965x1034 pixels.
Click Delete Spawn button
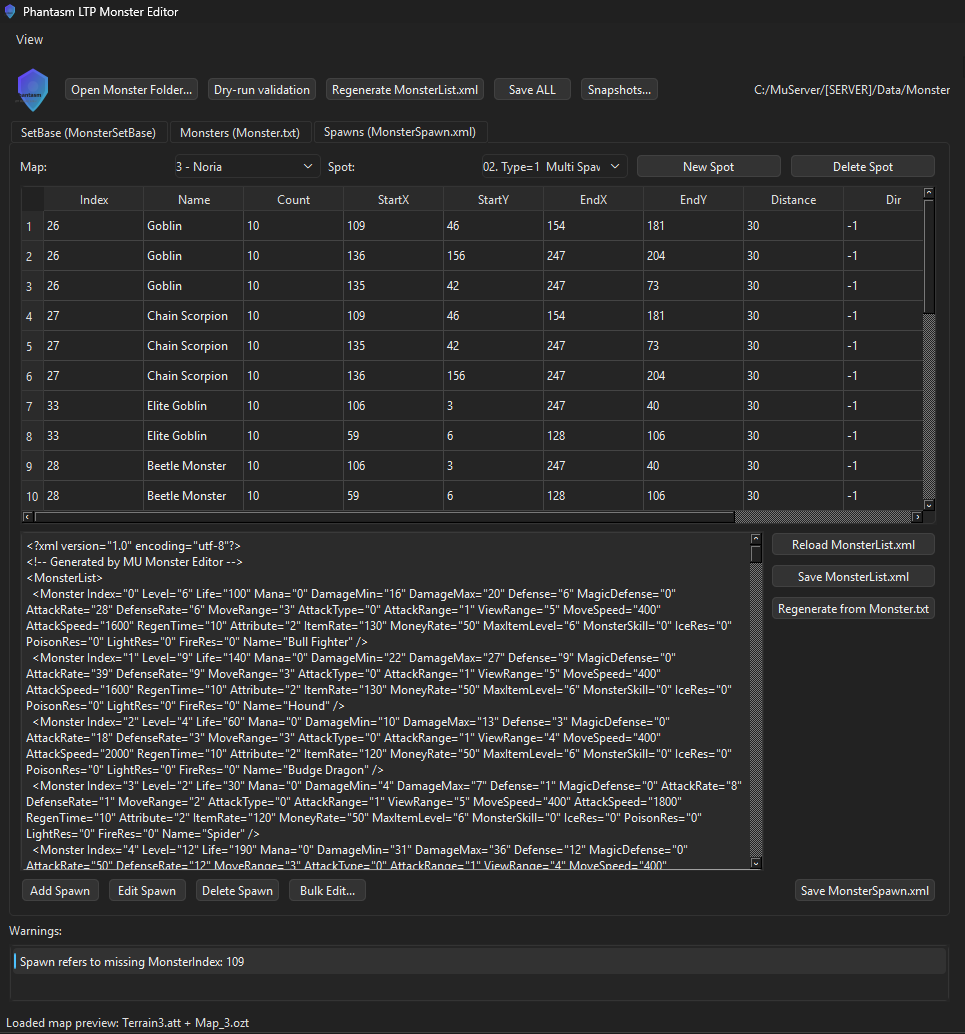pos(237,891)
